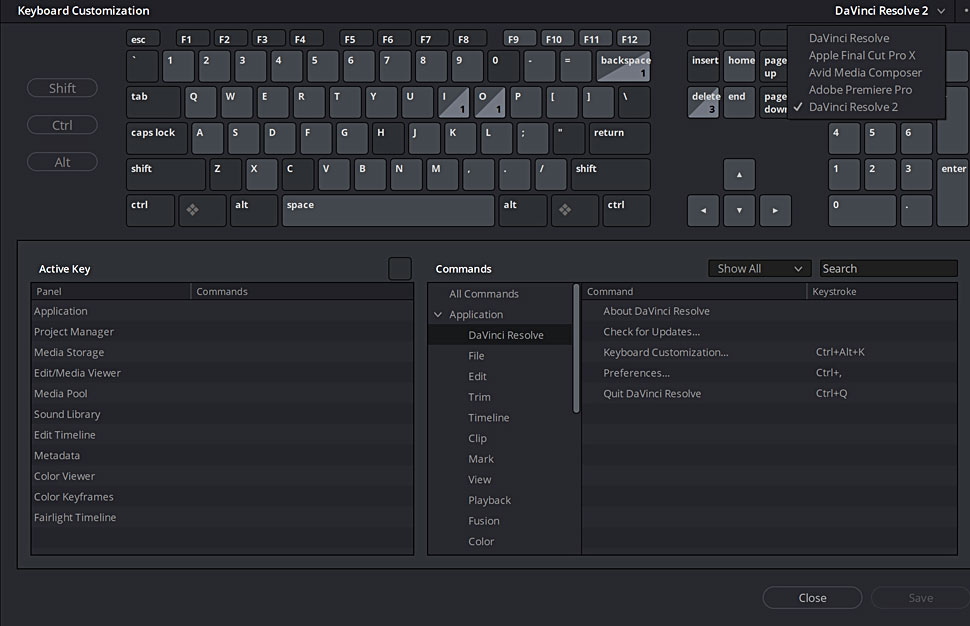Click the left OS logo key beside left alt
970x626 pixels.
pos(202,210)
